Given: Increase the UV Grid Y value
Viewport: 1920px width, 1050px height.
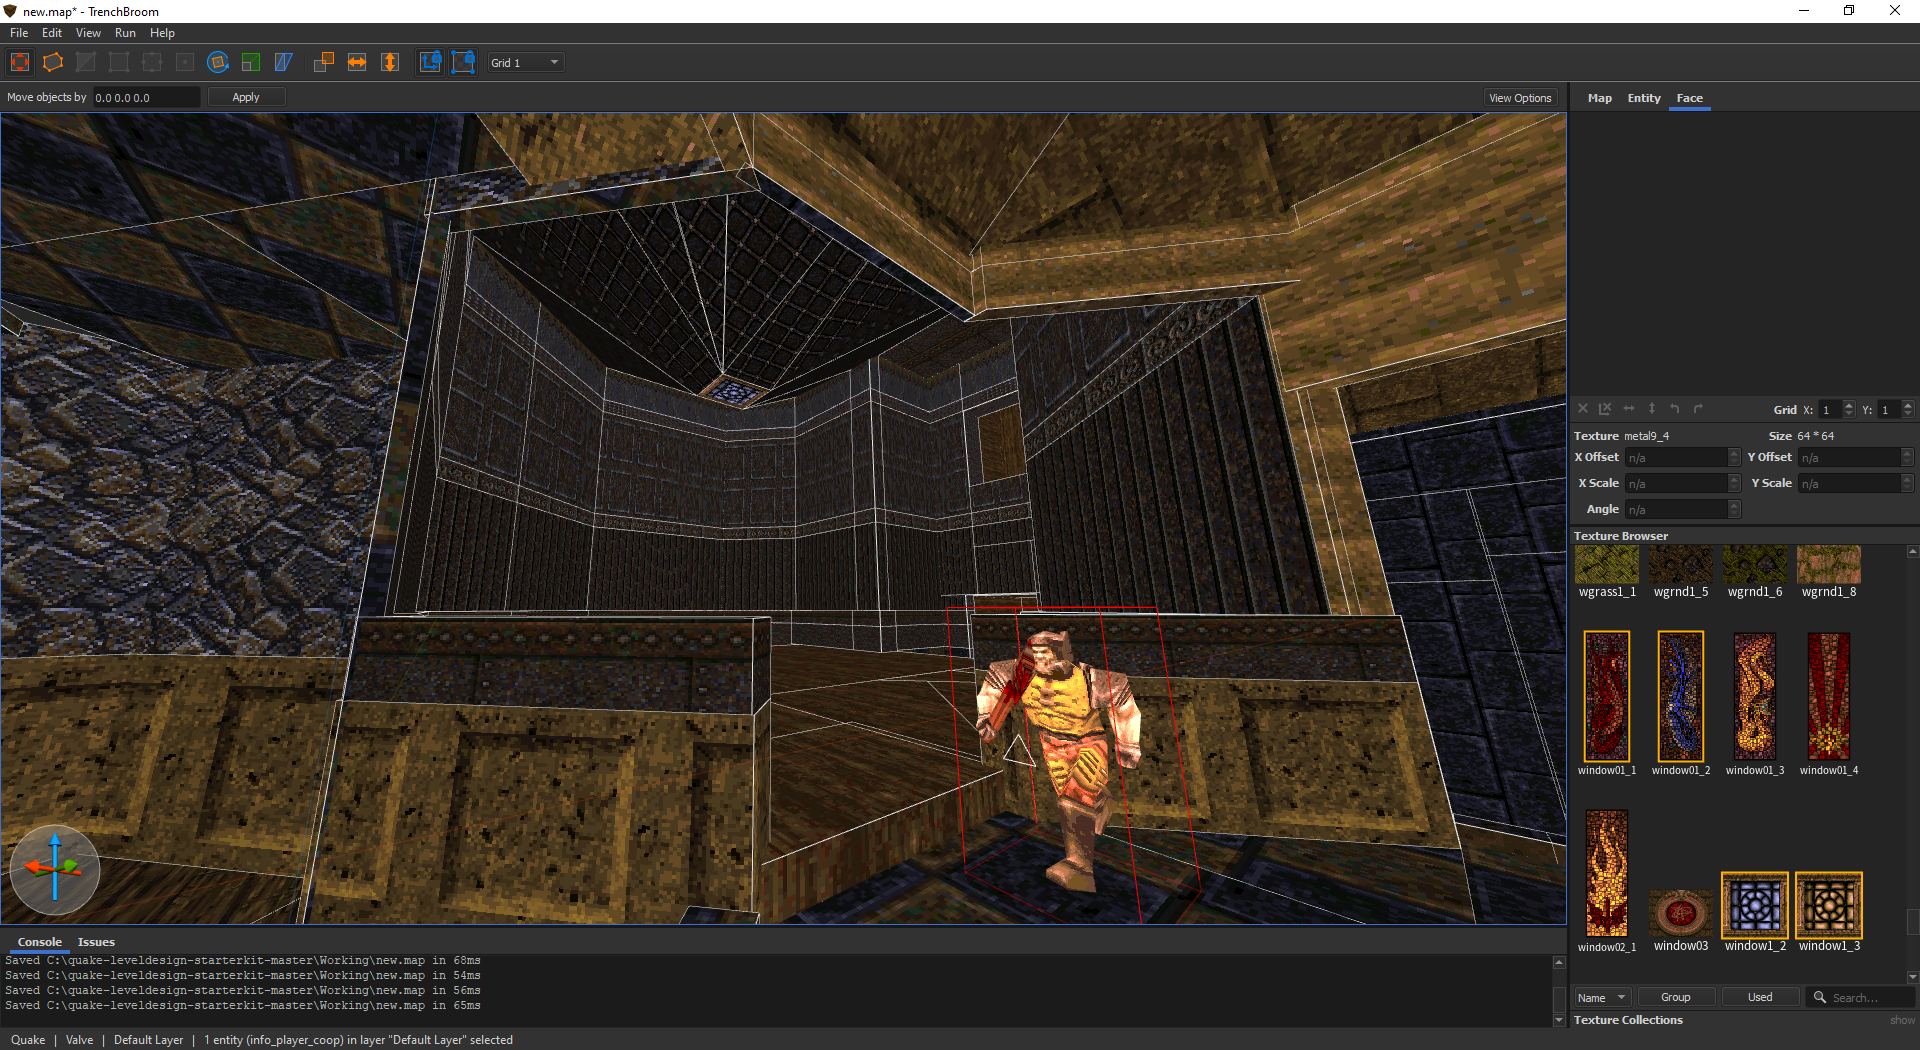Looking at the screenshot, I should coord(1908,405).
